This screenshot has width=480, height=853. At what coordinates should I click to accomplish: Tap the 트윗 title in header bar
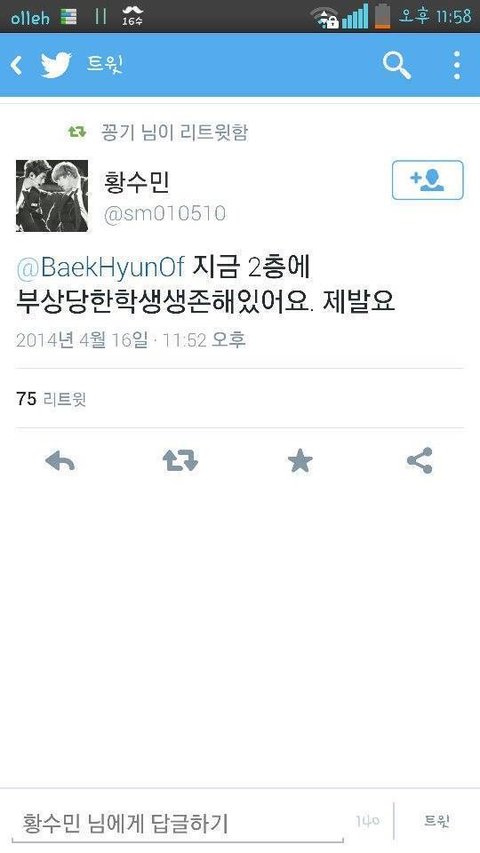[x=105, y=65]
